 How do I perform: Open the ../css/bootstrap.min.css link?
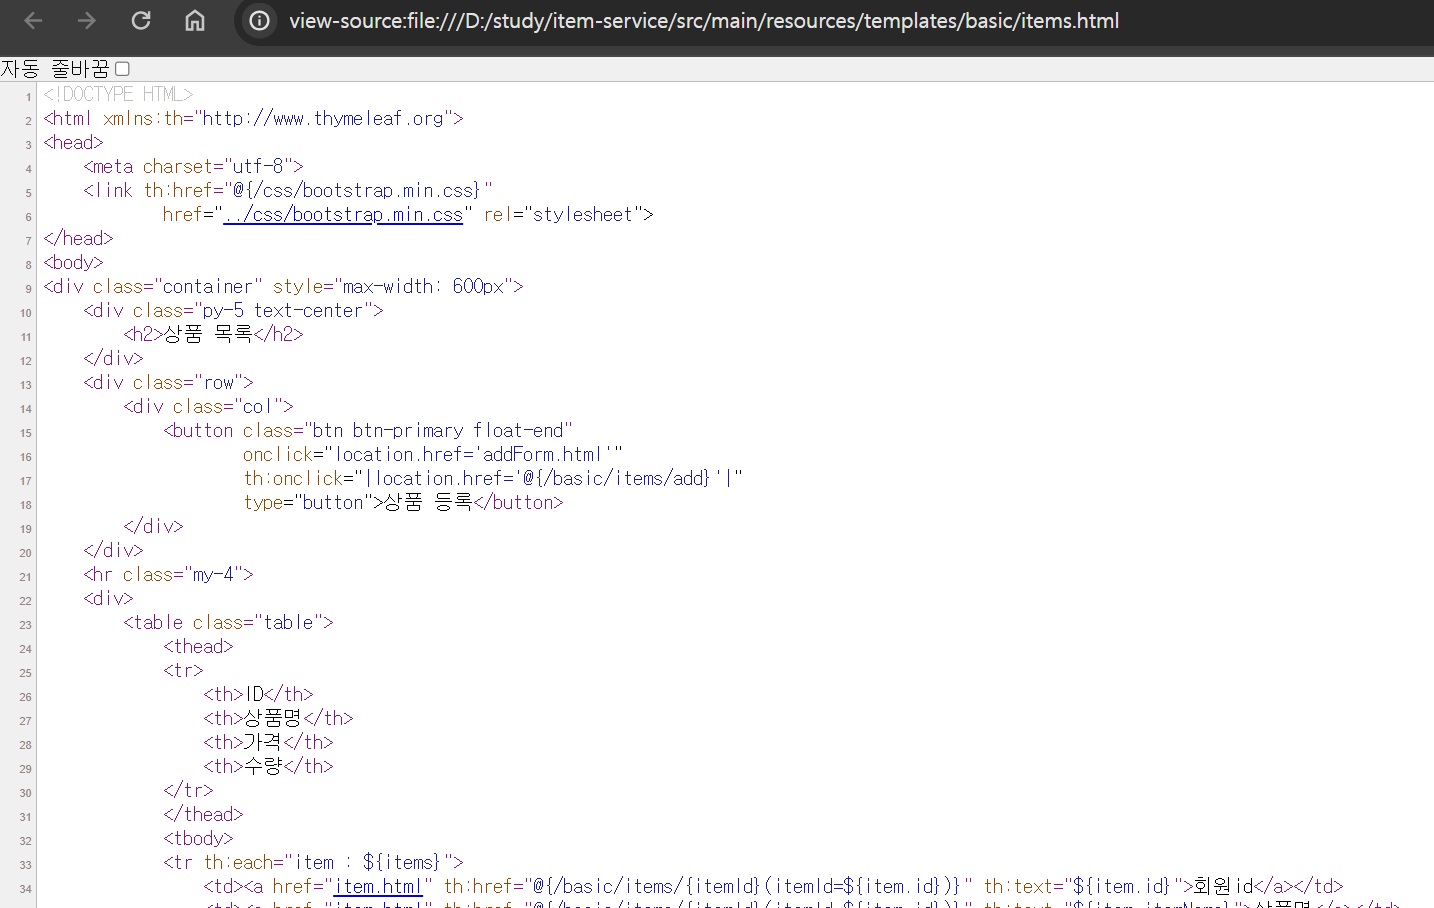343,215
